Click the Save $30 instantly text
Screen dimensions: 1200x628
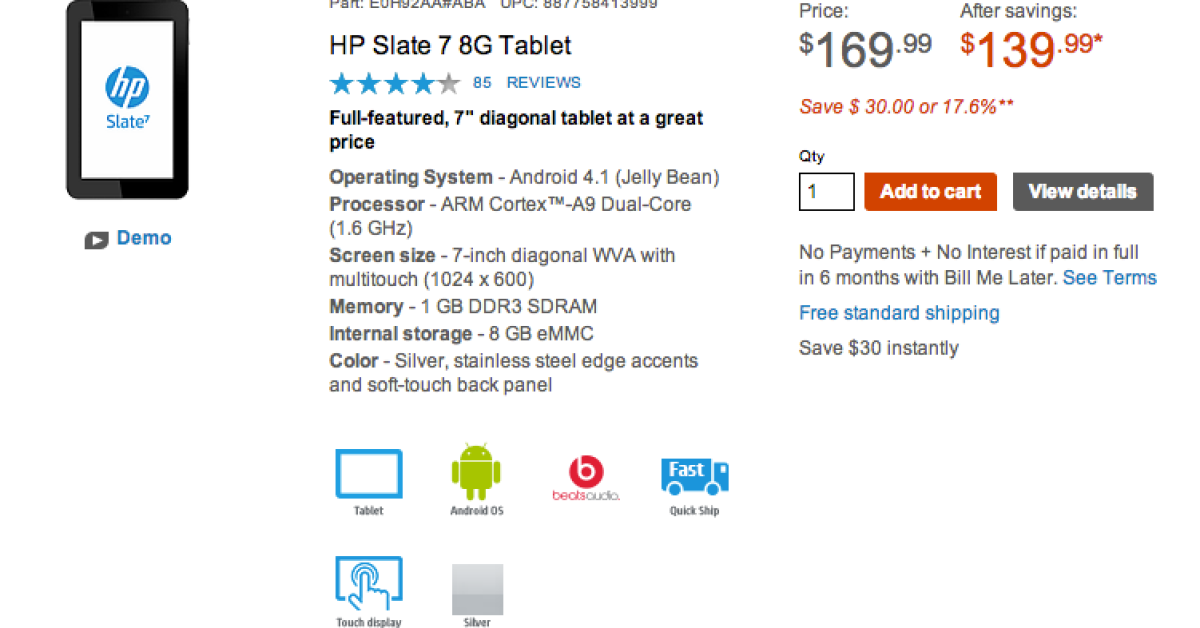point(878,348)
